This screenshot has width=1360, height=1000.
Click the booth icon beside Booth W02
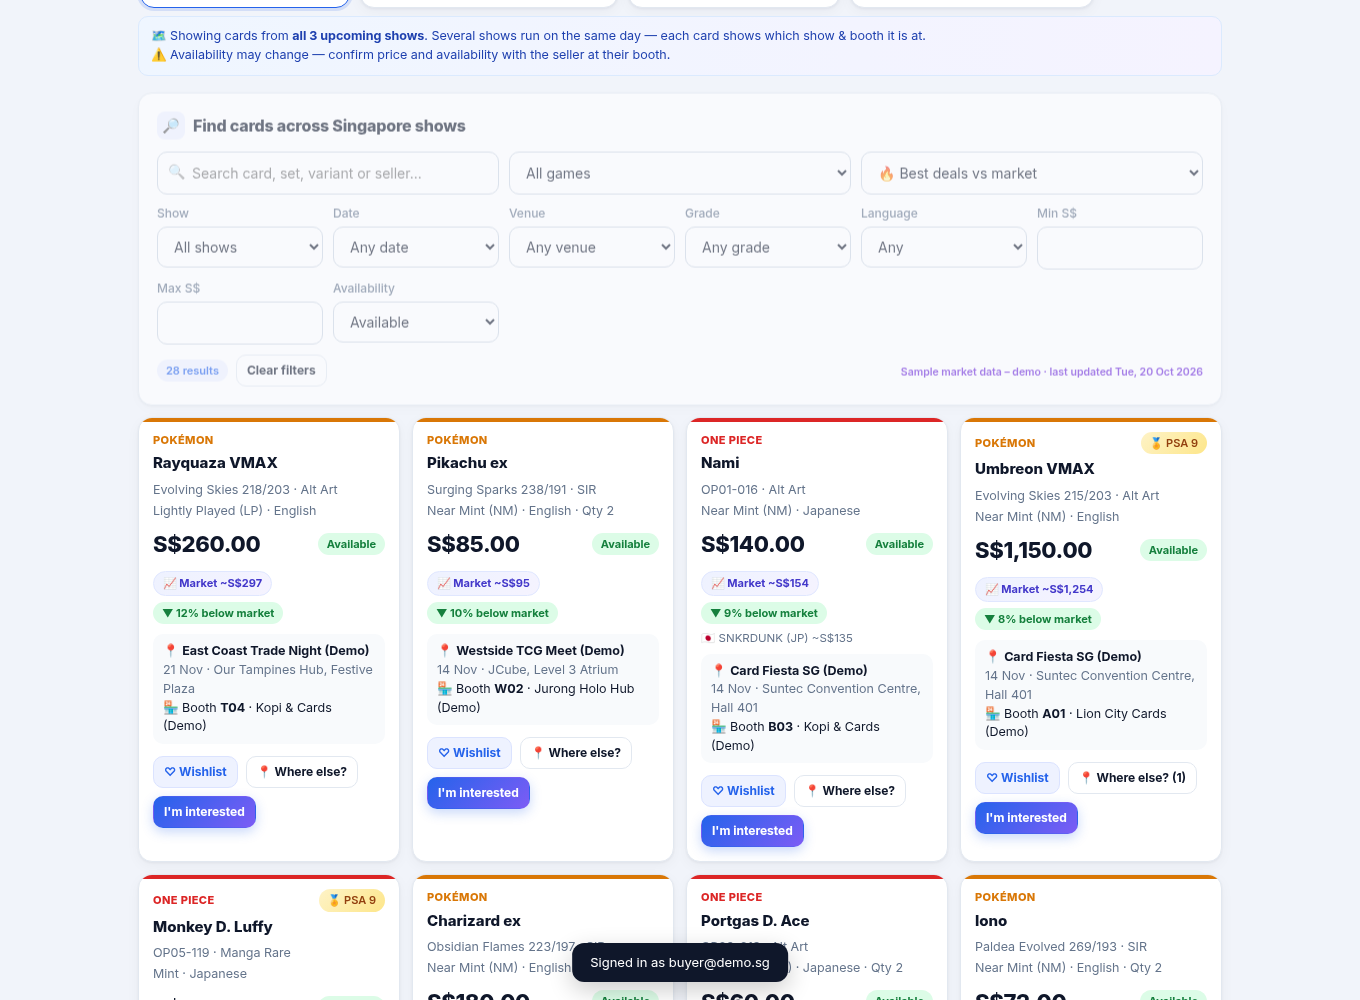coord(445,689)
